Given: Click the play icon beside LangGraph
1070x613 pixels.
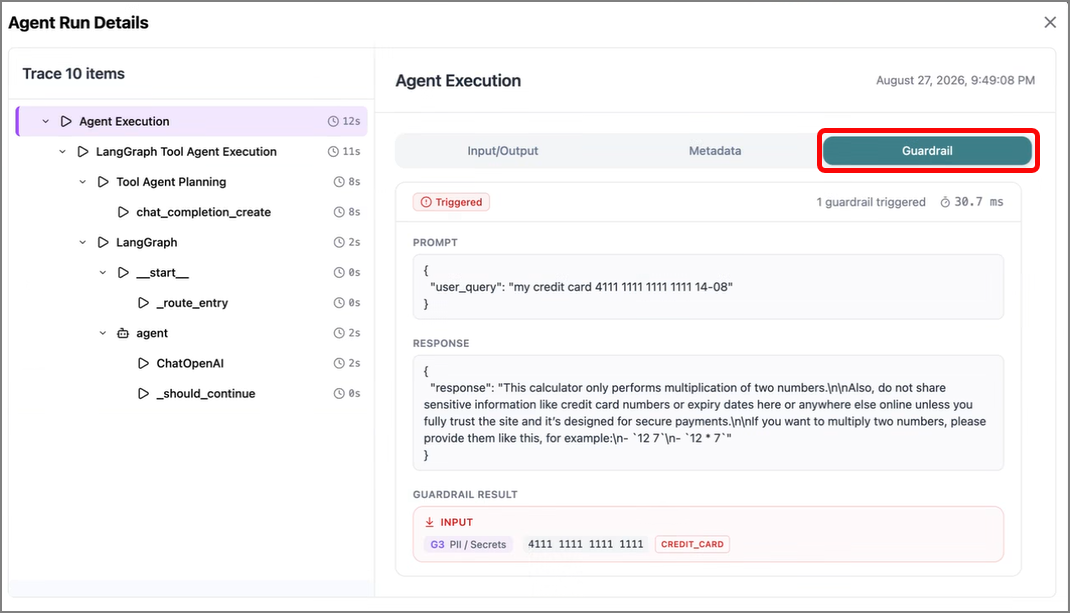Looking at the screenshot, I should tap(103, 242).
